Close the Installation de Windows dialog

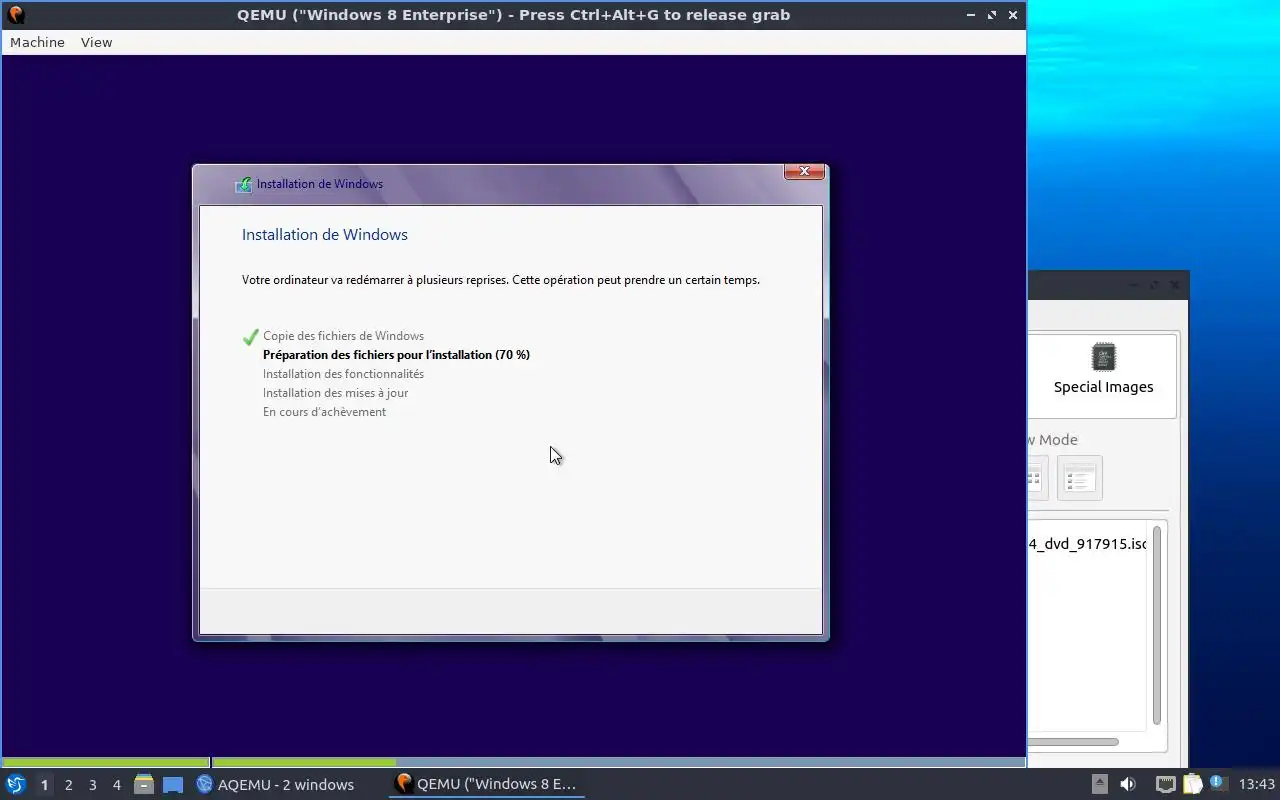[804, 172]
